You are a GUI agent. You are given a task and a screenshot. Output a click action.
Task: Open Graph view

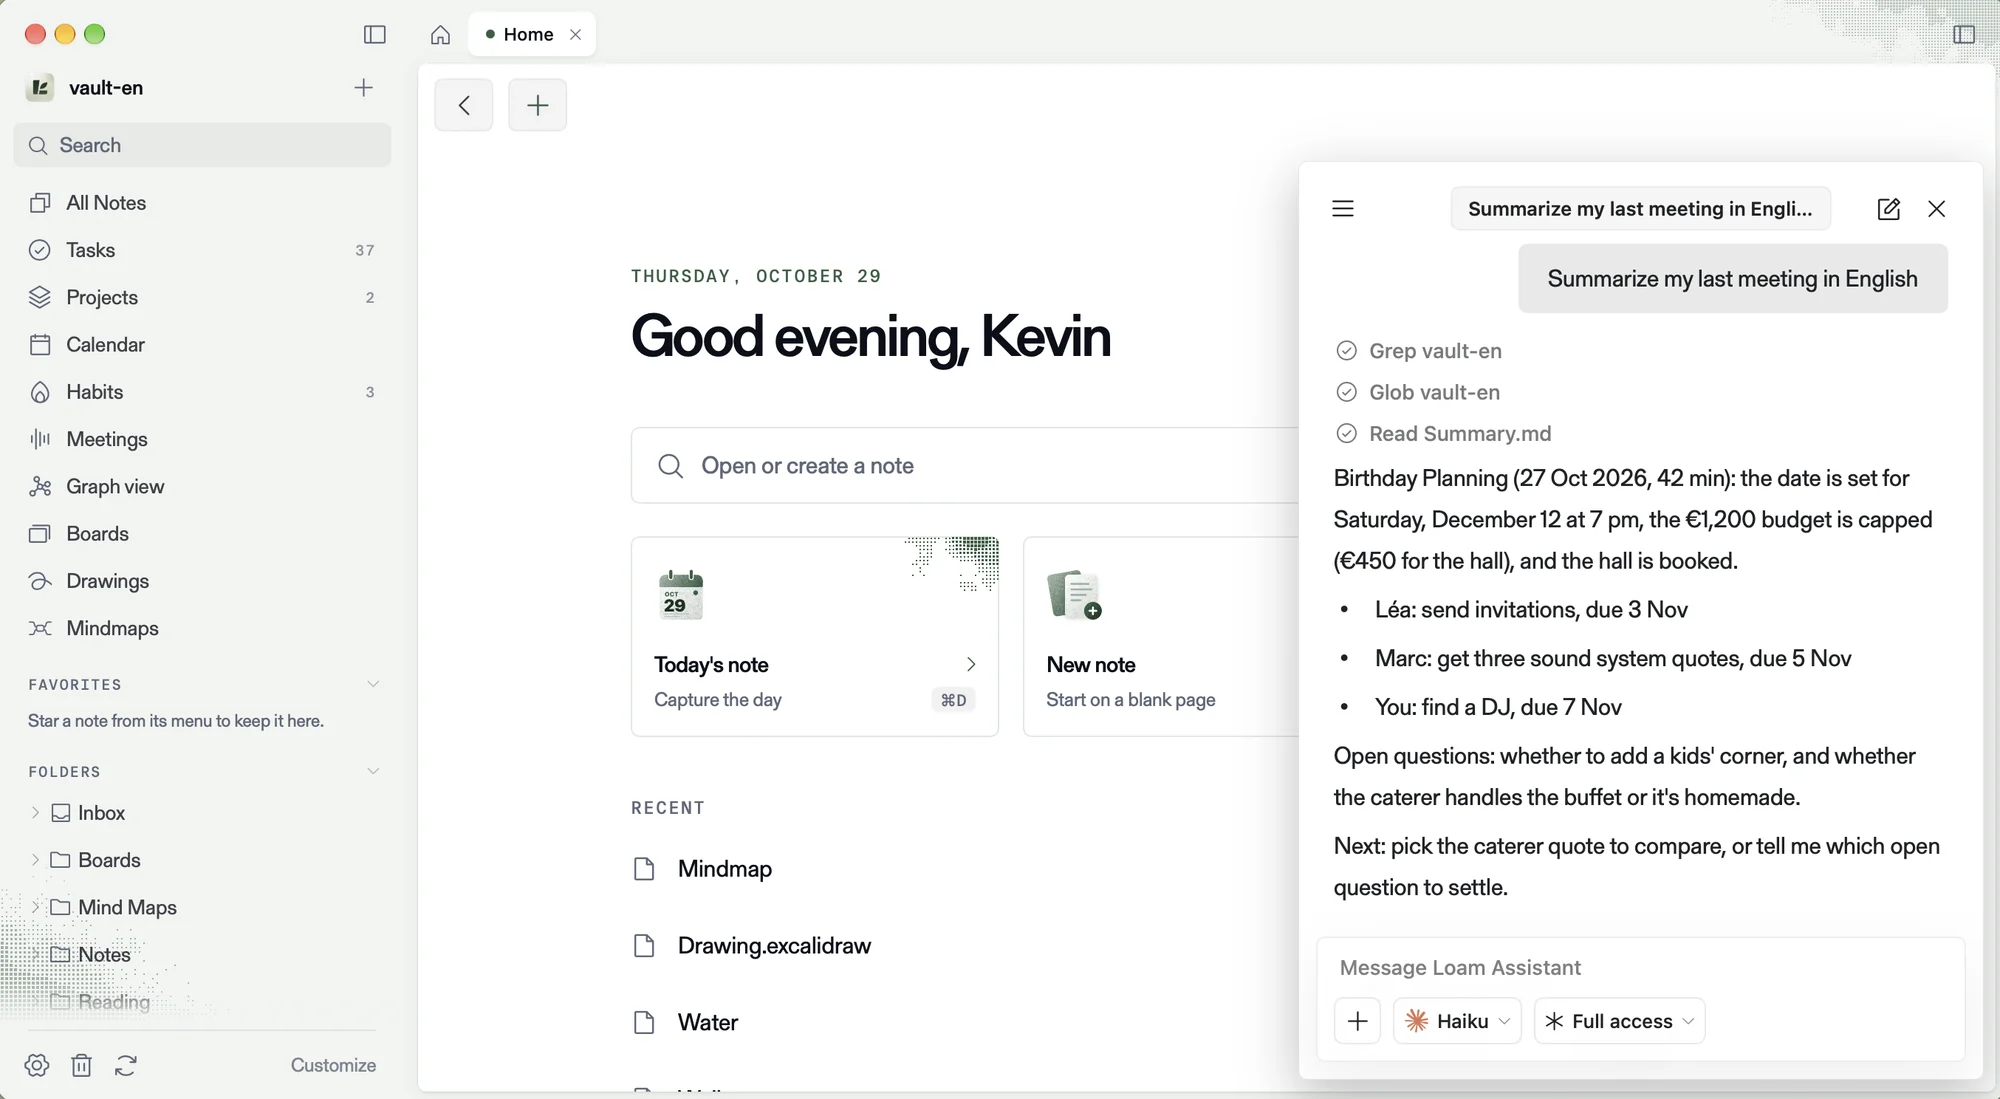pyautogui.click(x=202, y=486)
